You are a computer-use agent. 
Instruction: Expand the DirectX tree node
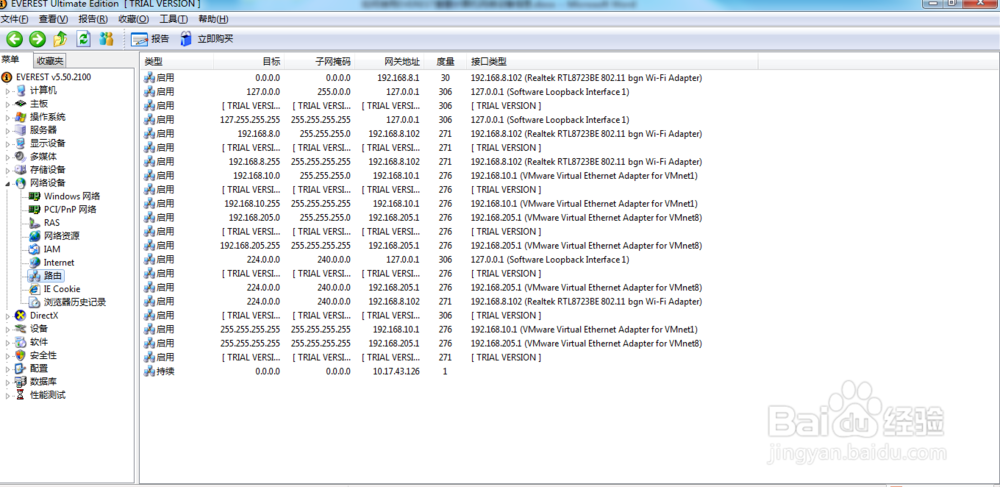pos(8,316)
